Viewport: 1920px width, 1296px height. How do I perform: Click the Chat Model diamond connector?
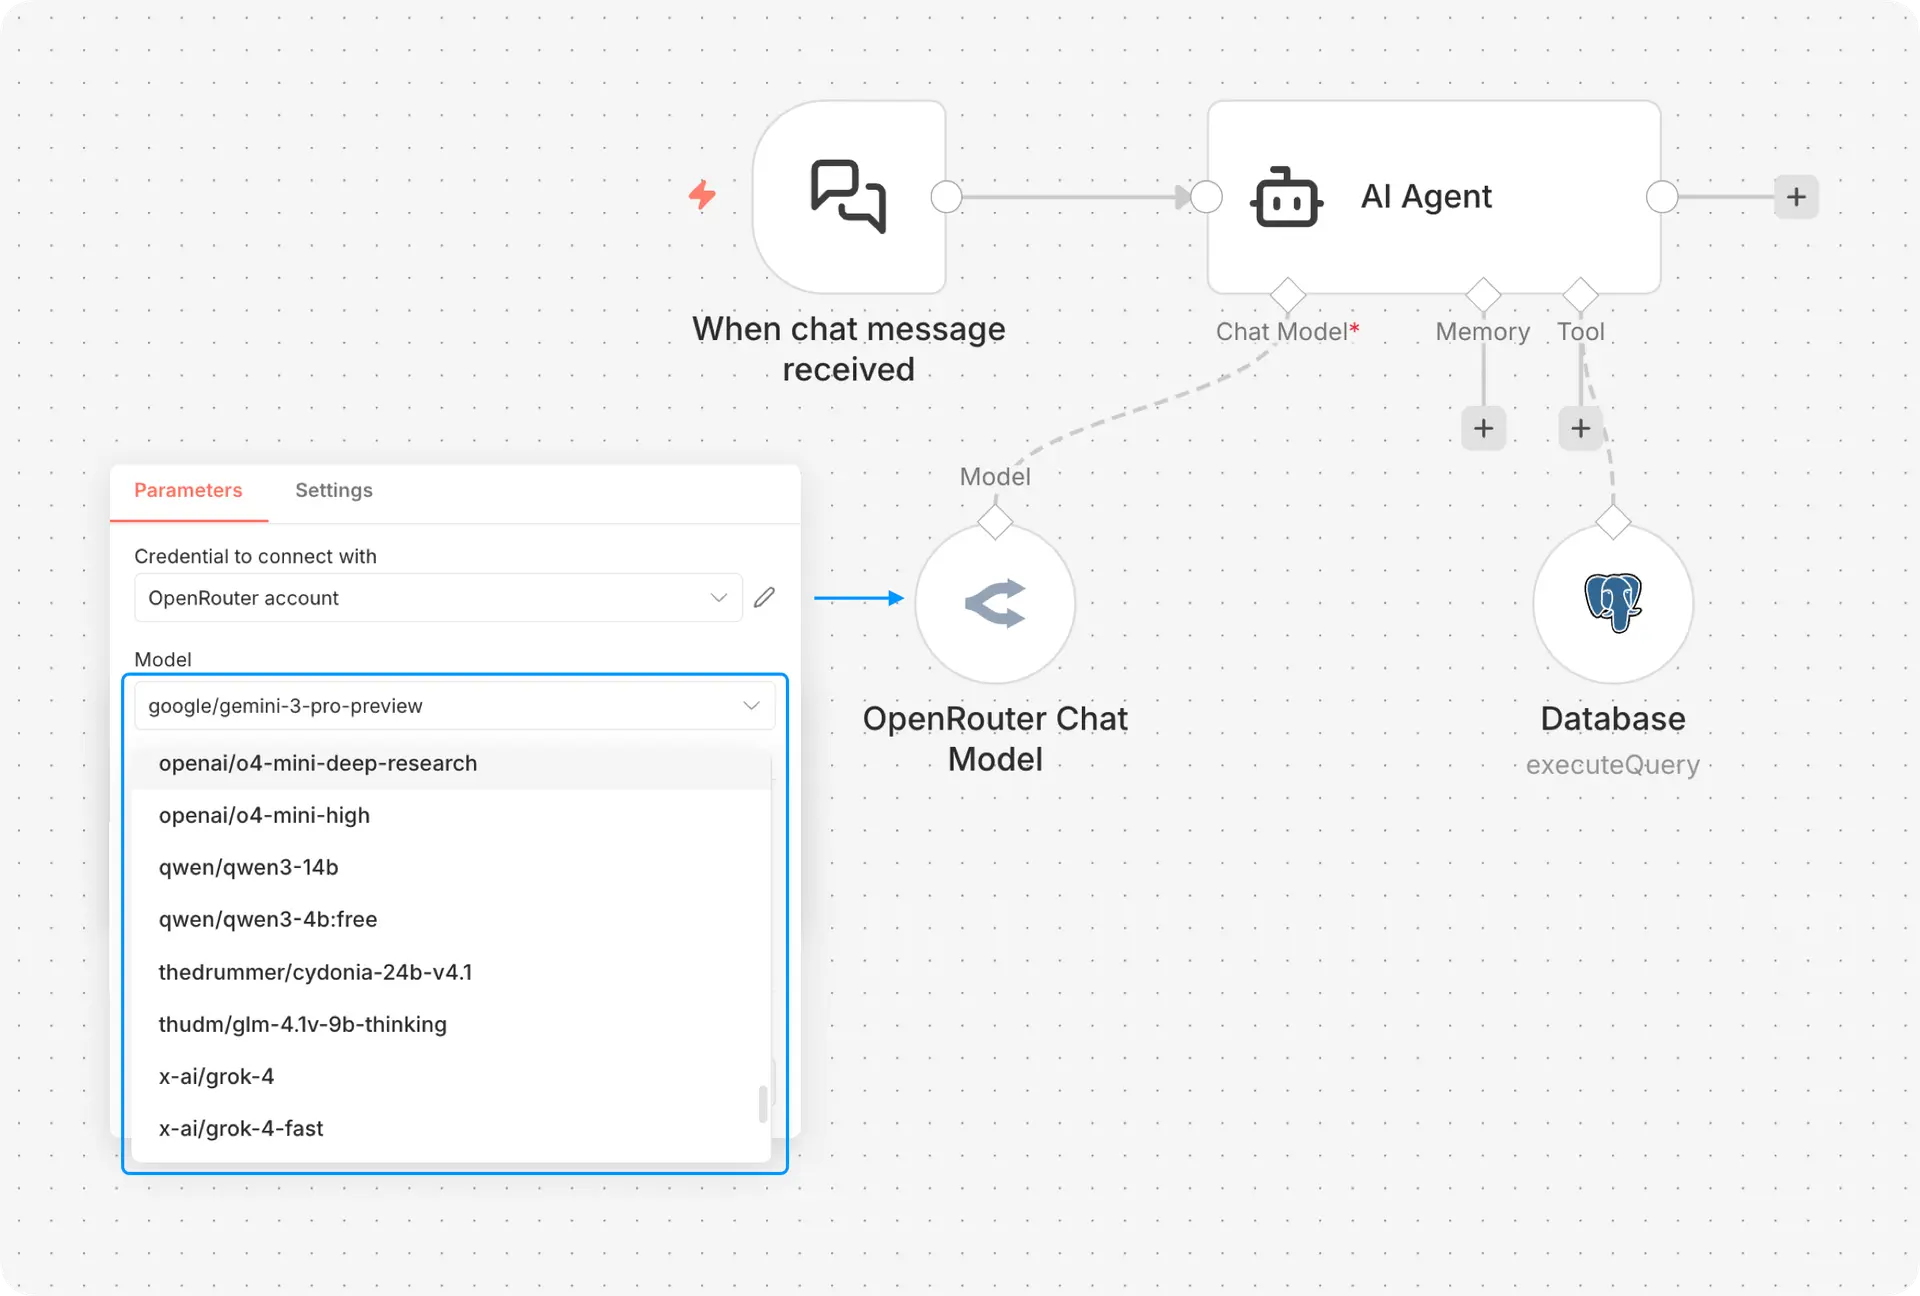point(1287,295)
